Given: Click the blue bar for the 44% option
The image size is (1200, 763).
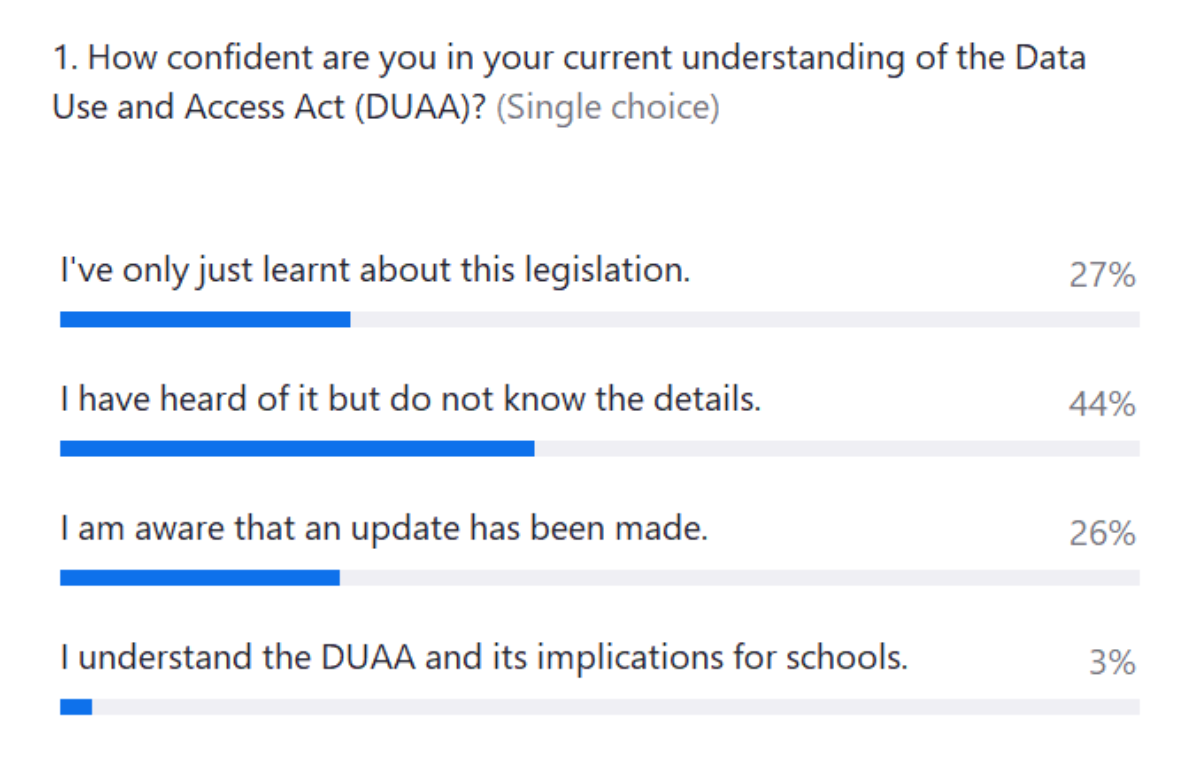Looking at the screenshot, I should point(297,448).
